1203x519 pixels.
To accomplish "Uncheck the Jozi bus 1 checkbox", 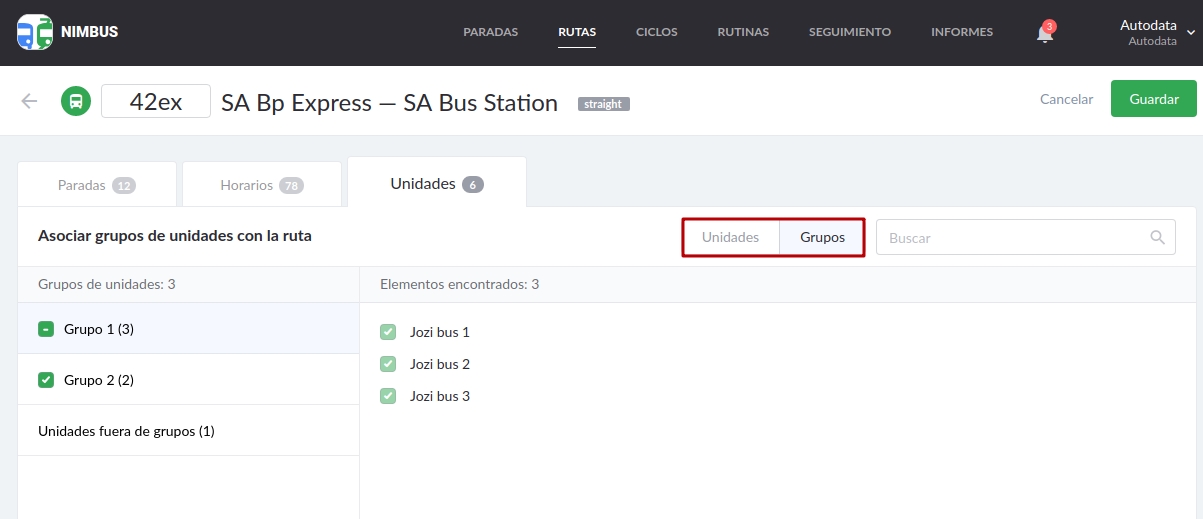I will (388, 332).
